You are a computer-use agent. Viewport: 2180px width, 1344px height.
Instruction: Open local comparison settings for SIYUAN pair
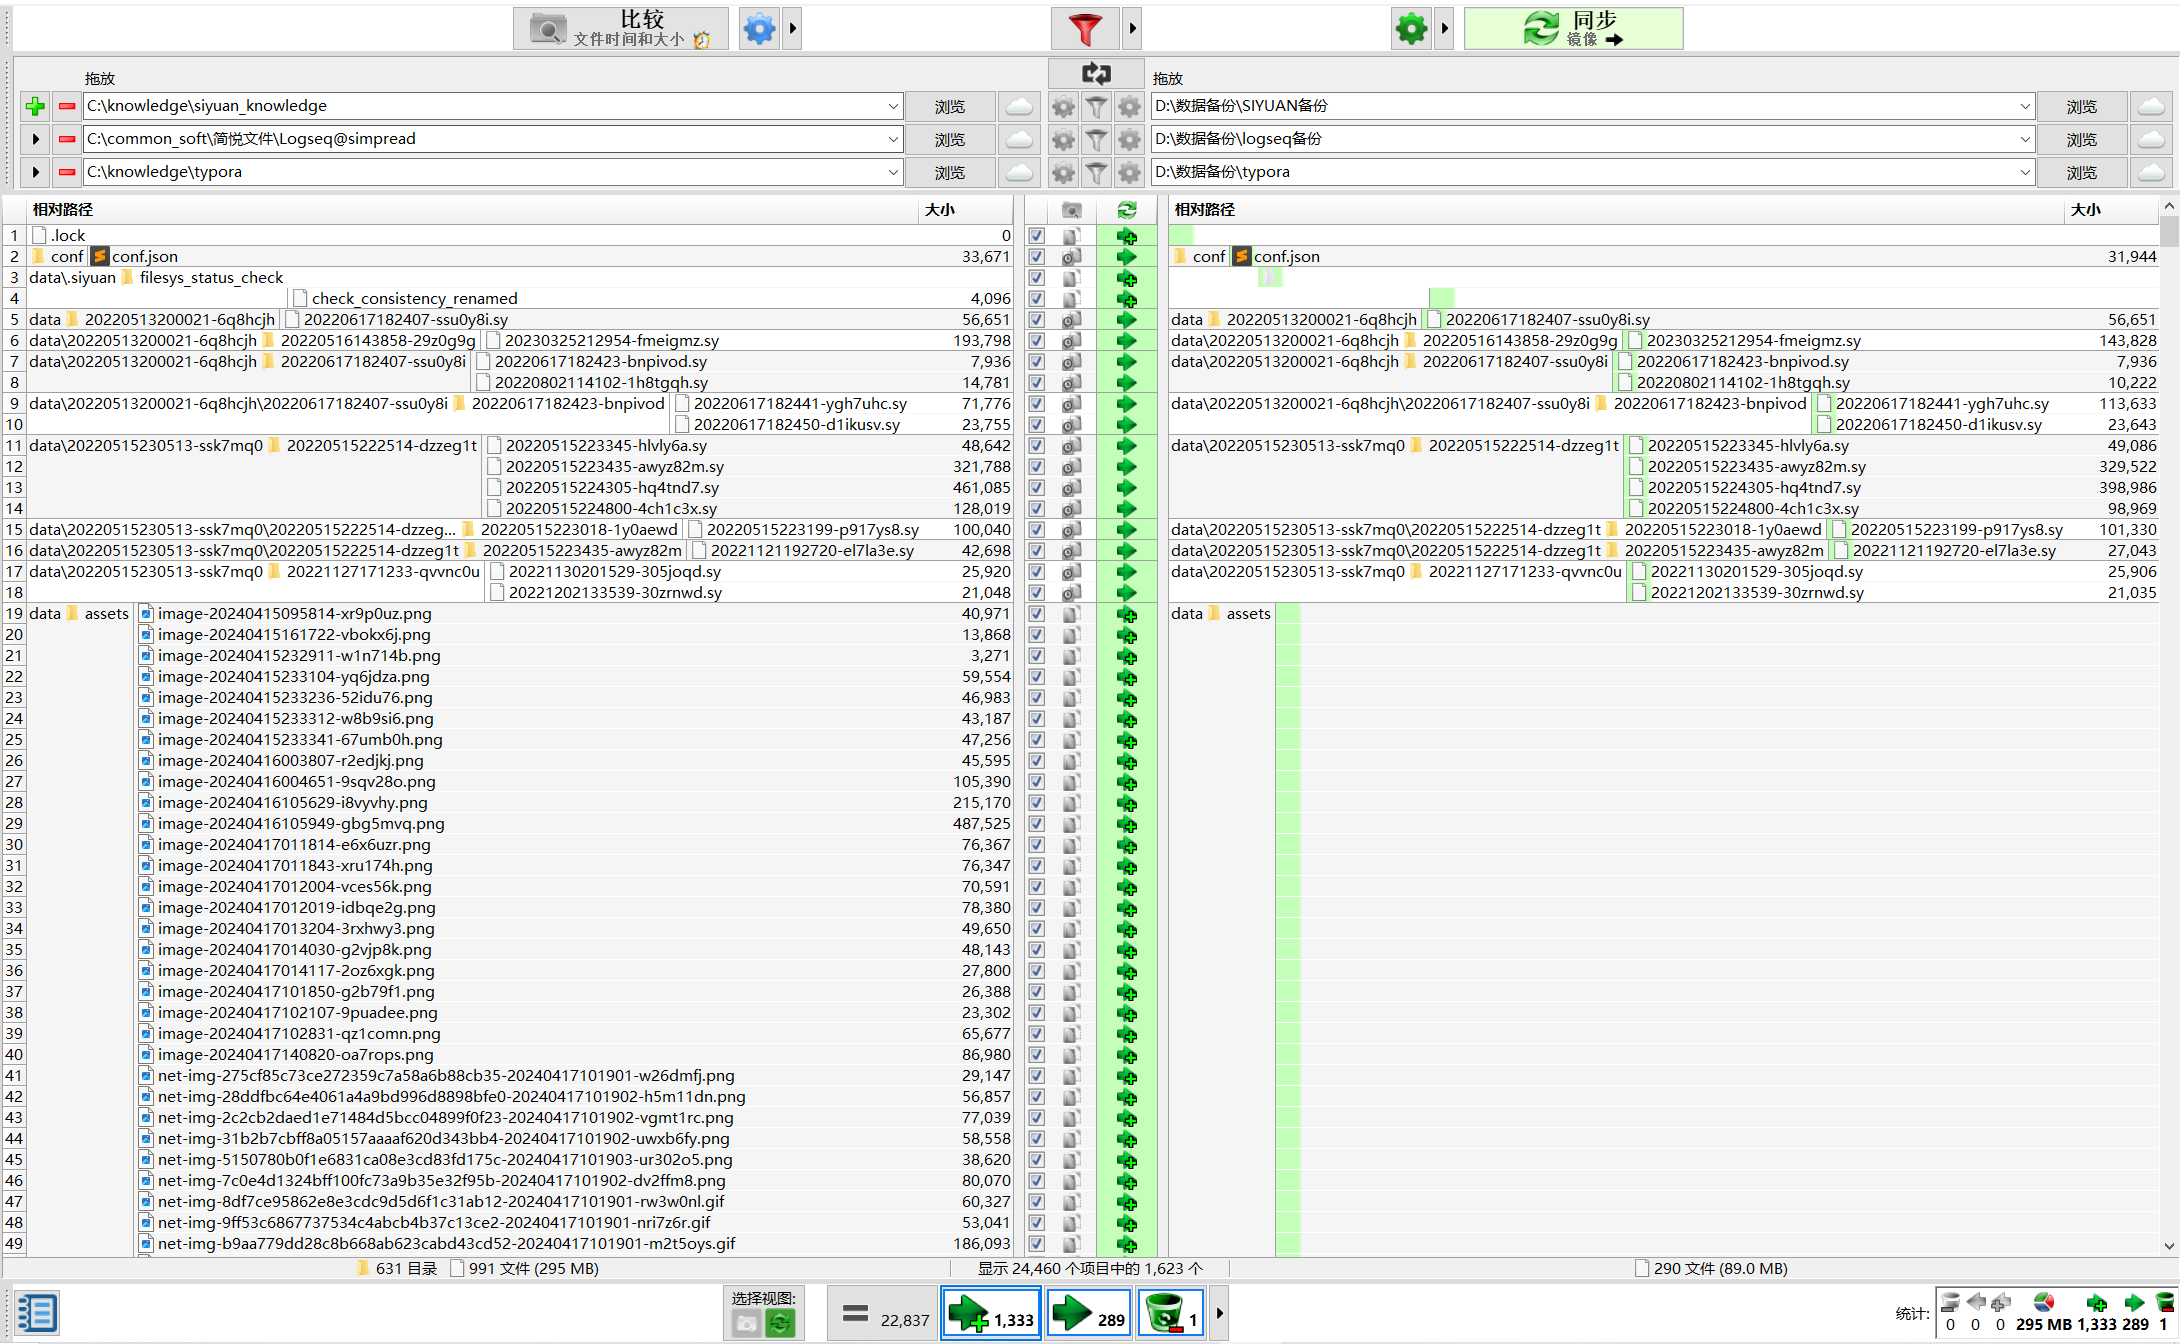click(x=1063, y=106)
